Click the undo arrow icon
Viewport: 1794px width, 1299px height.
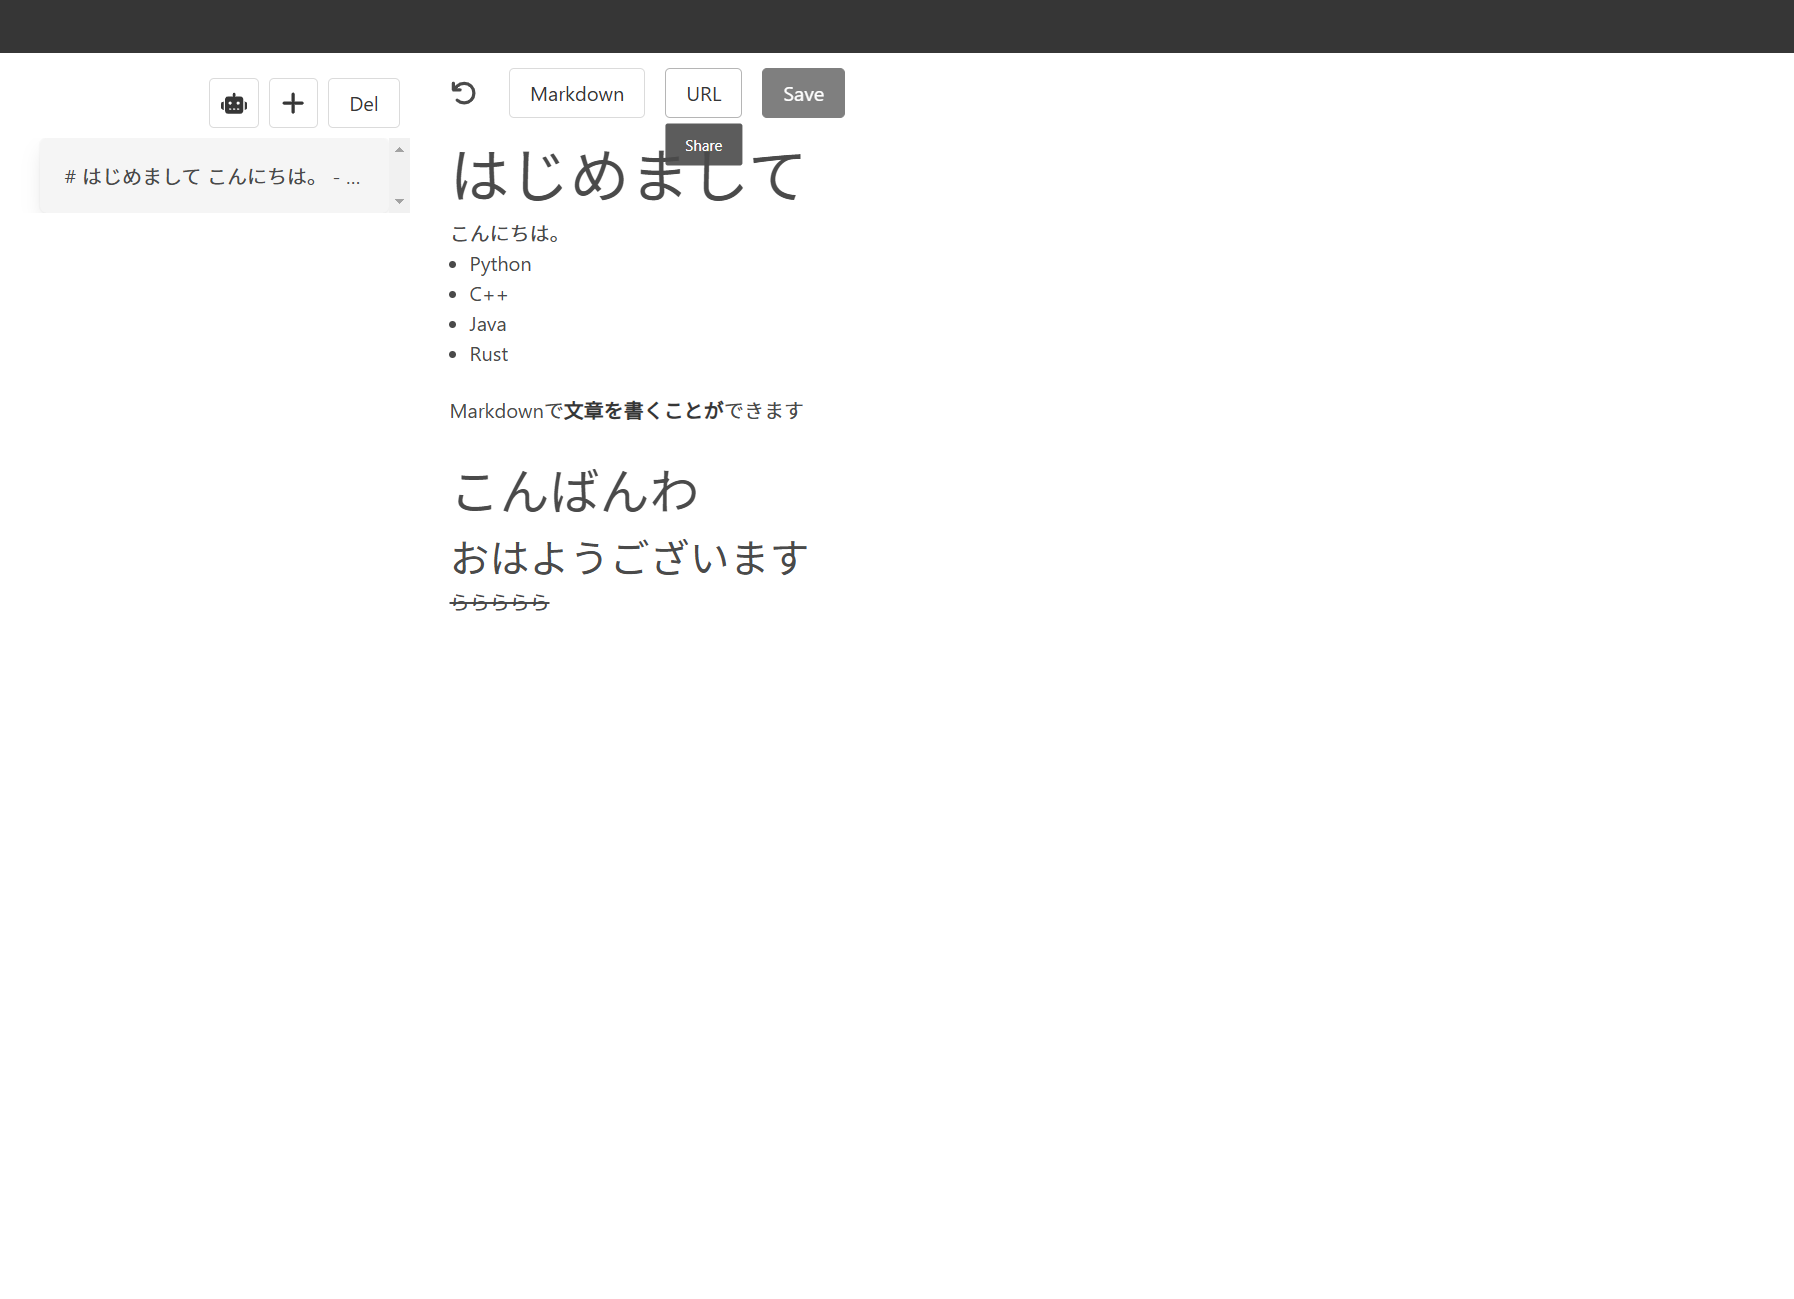(464, 93)
